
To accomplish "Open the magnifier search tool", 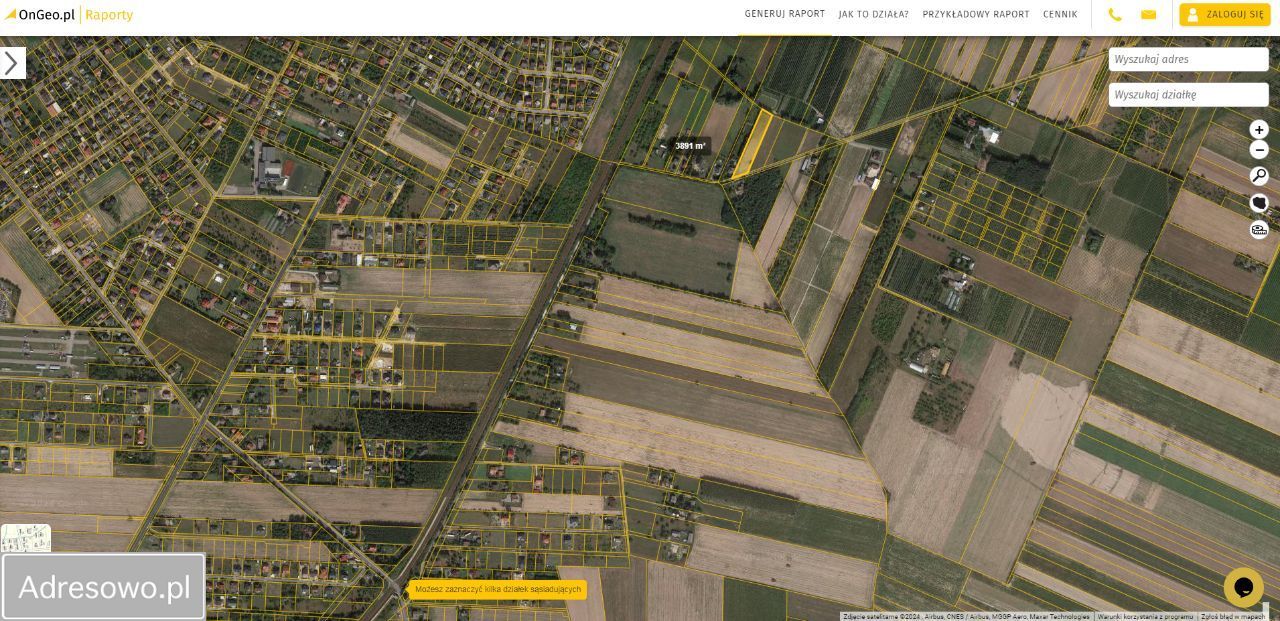I will 1259,176.
